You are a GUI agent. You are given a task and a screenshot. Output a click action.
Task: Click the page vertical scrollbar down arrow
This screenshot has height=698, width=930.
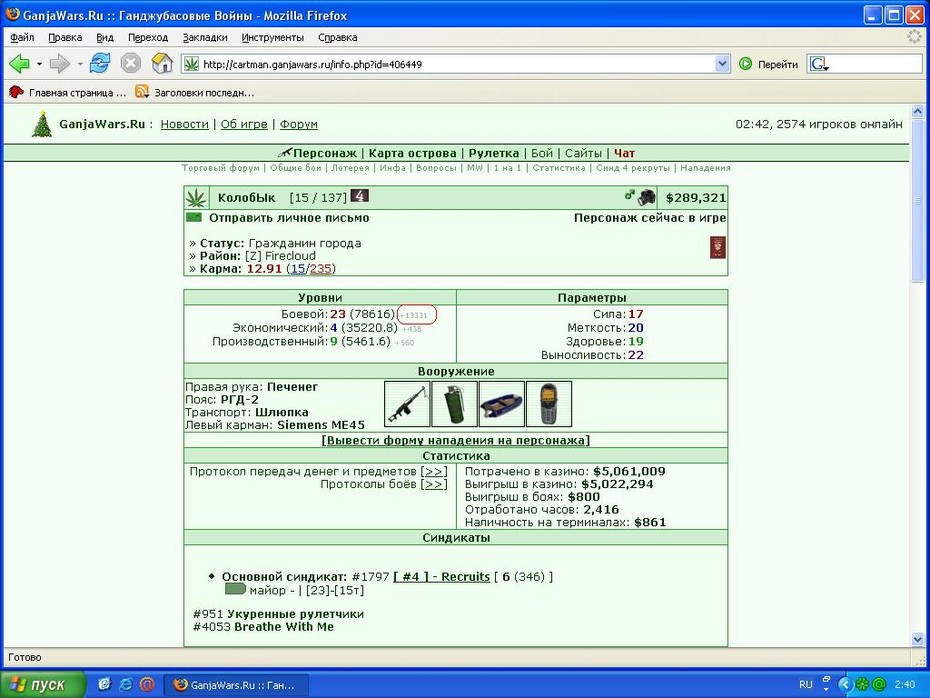pyautogui.click(x=917, y=639)
